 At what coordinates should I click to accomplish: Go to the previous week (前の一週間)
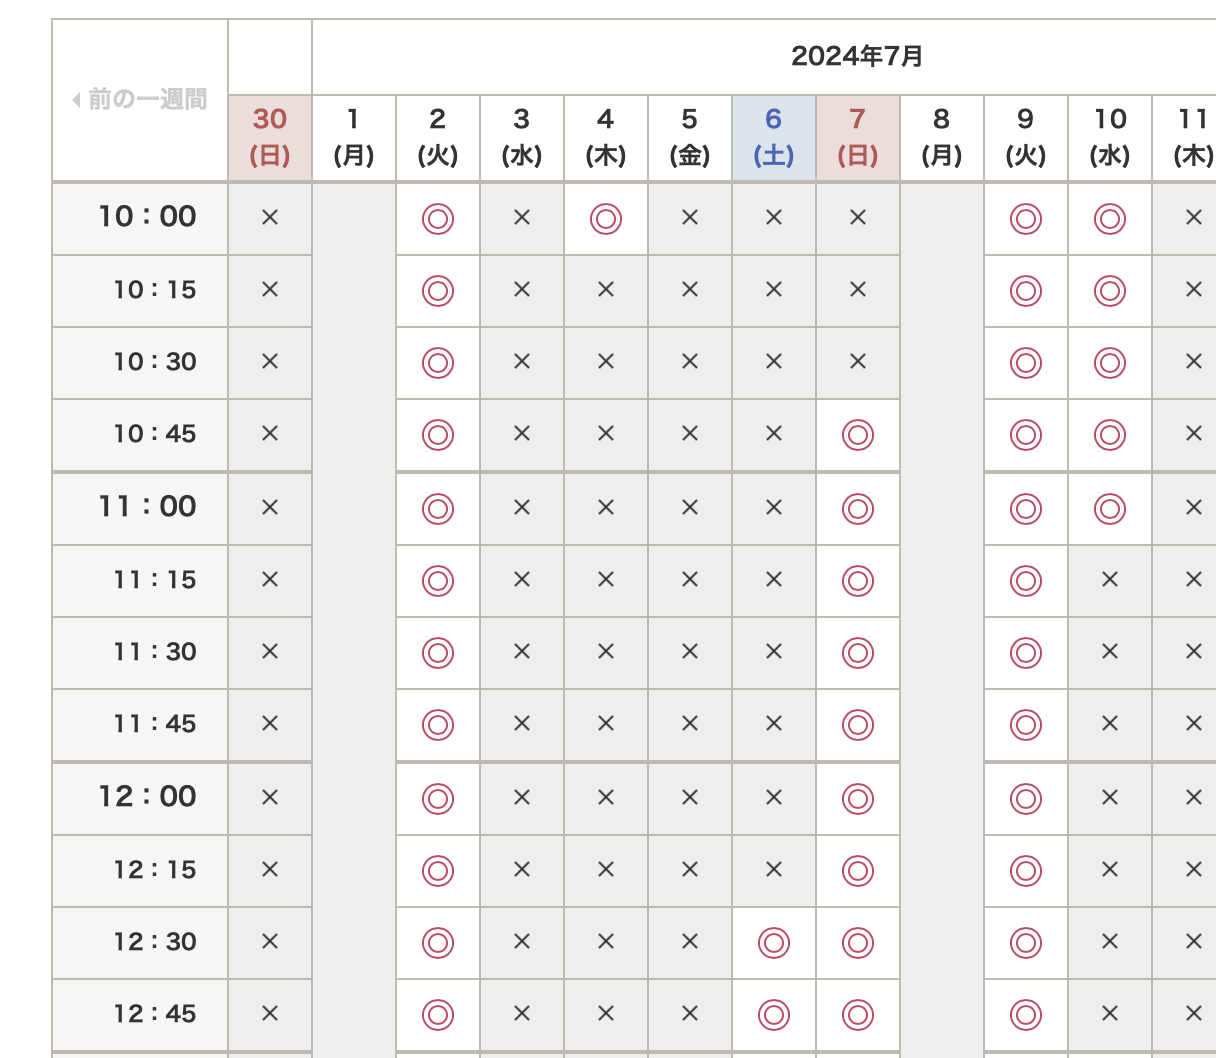click(140, 100)
